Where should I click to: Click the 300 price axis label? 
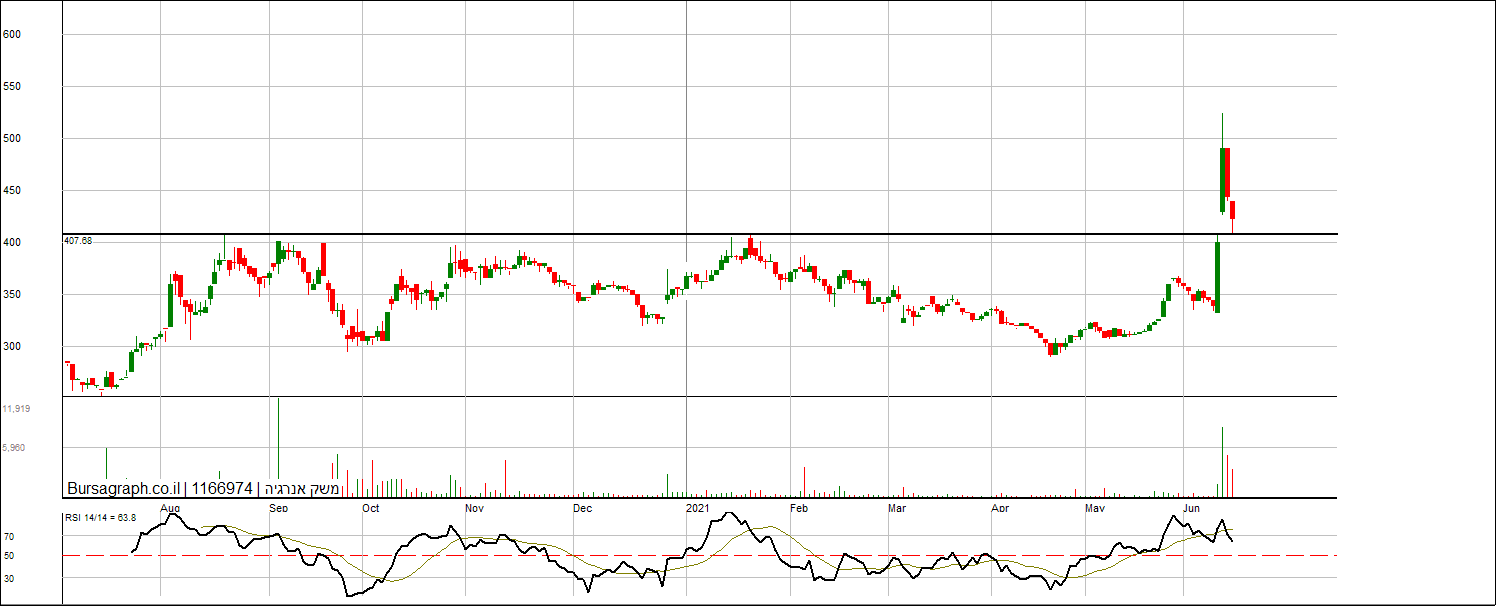click(12, 347)
